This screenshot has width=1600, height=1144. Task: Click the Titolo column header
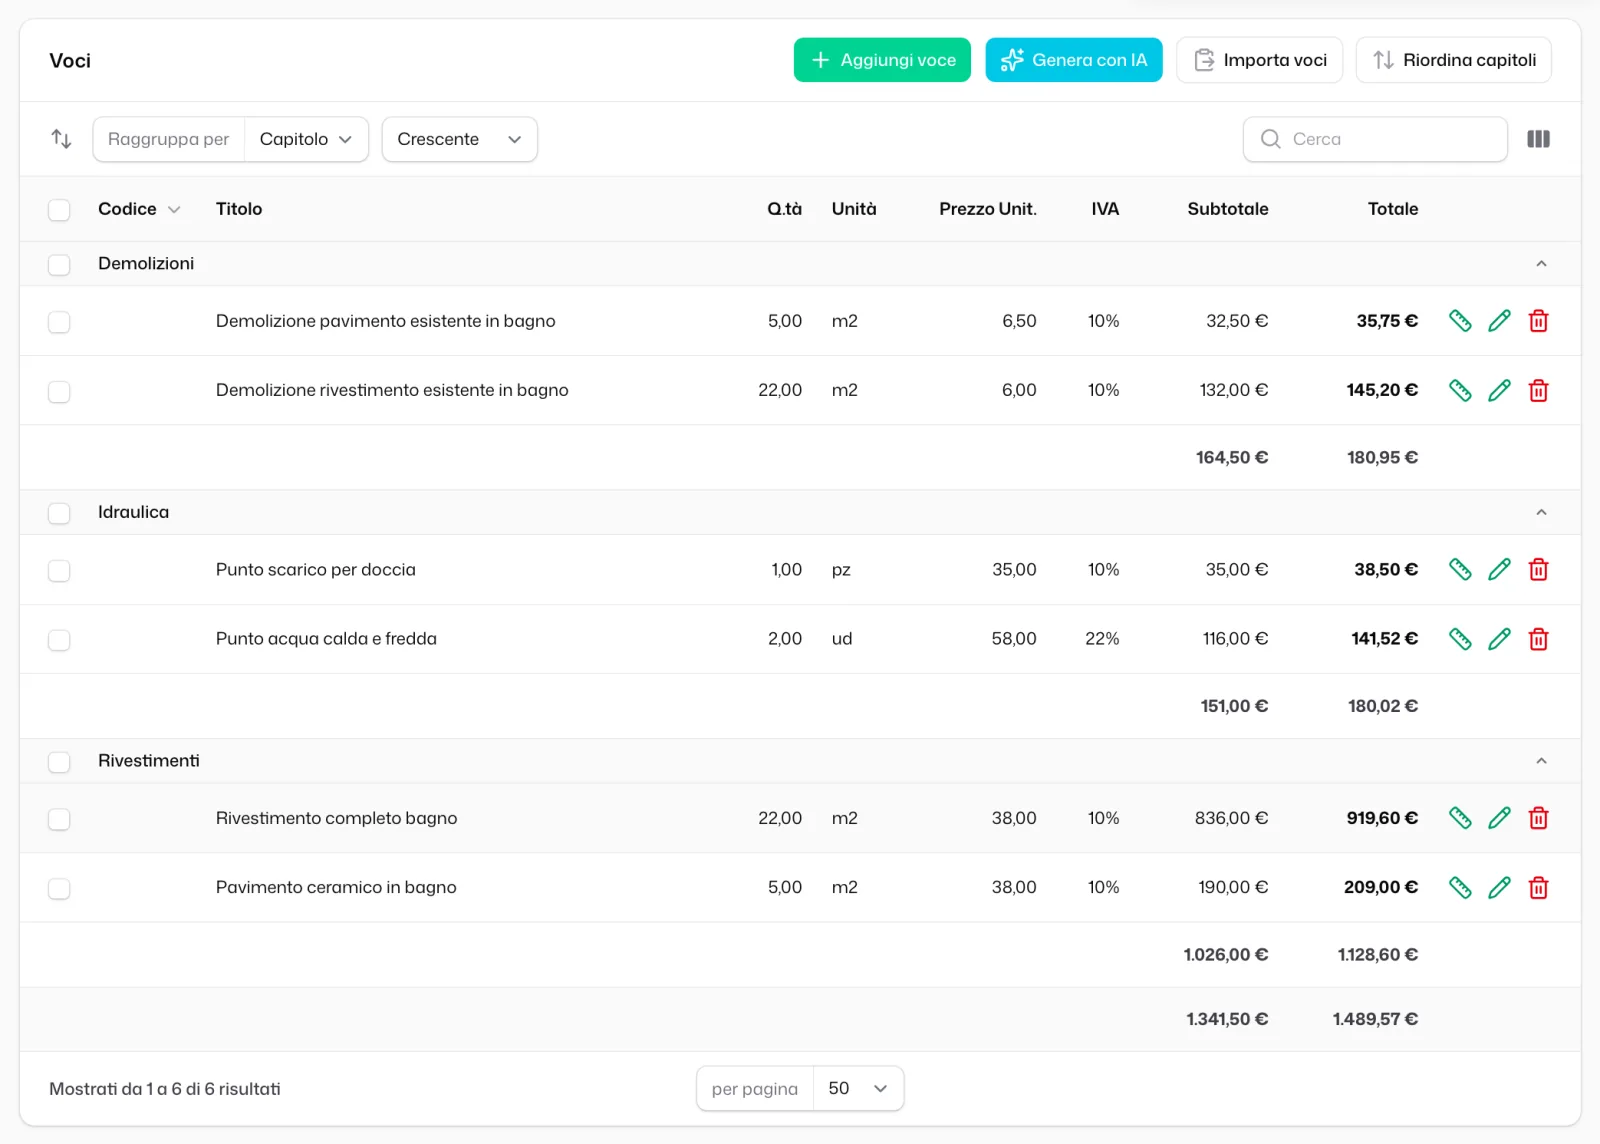239,209
